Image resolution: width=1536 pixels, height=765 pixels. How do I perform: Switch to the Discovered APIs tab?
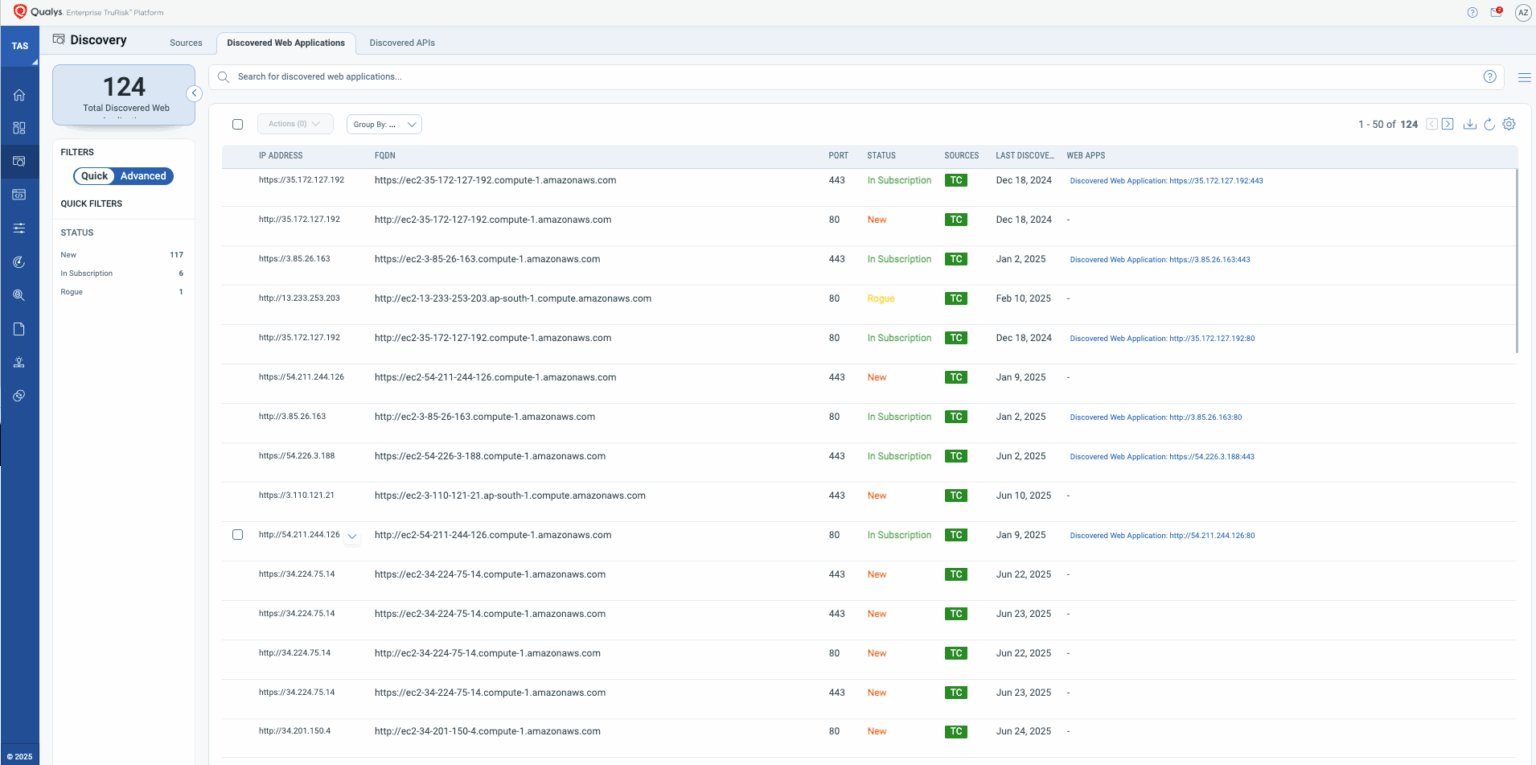tap(402, 43)
